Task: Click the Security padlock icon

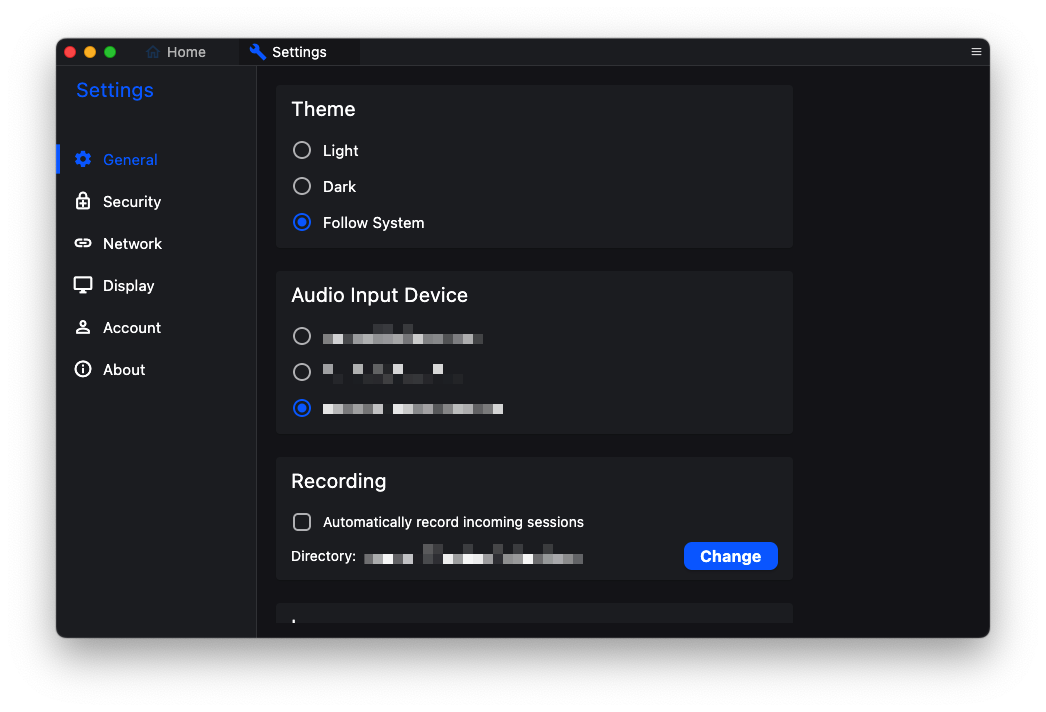Action: point(83,201)
